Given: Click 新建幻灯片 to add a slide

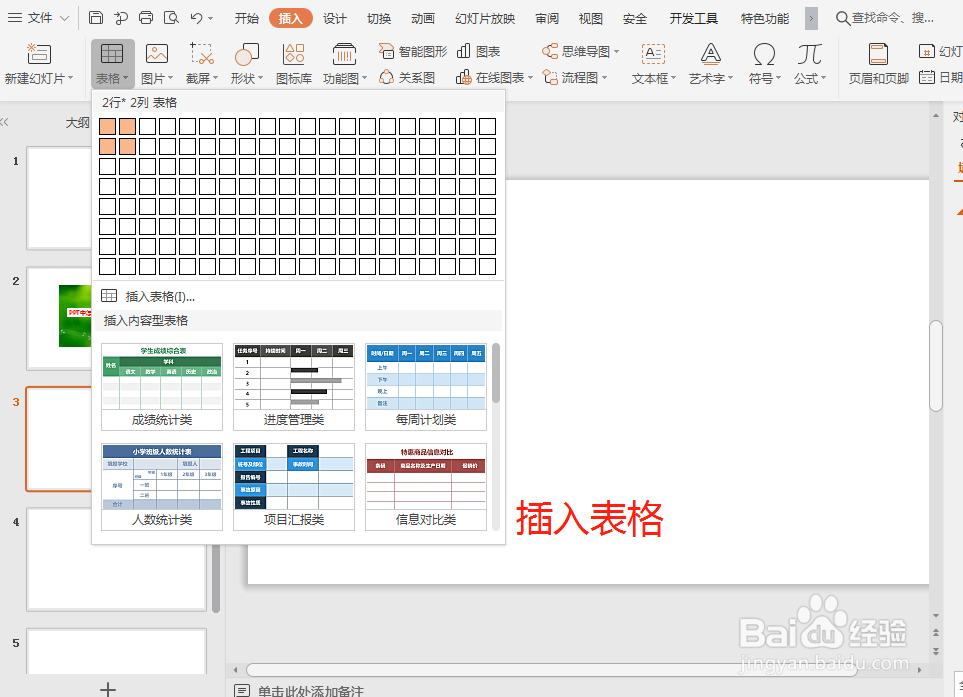Looking at the screenshot, I should [37, 62].
